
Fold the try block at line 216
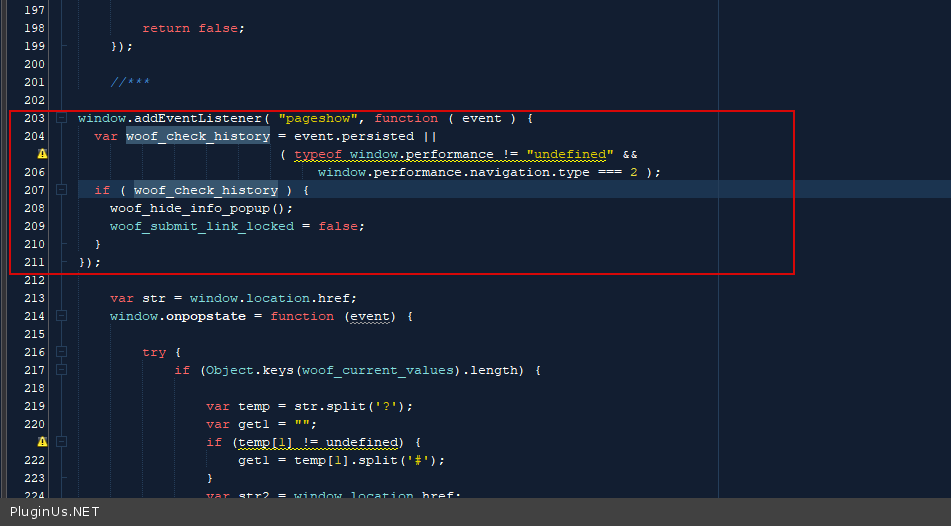[62, 352]
